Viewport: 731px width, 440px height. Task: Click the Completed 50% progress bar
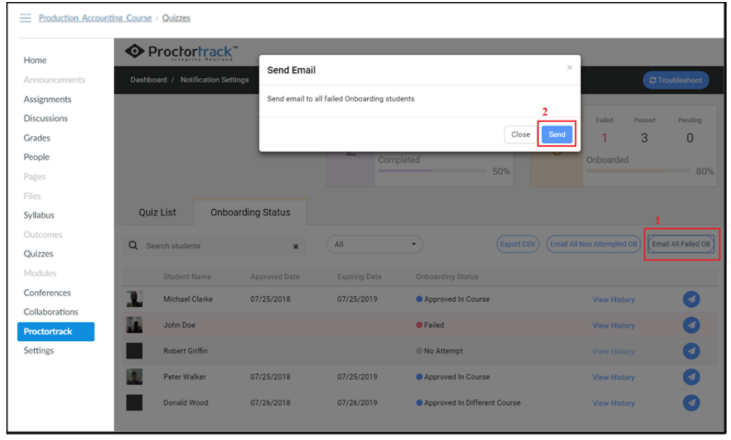432,171
